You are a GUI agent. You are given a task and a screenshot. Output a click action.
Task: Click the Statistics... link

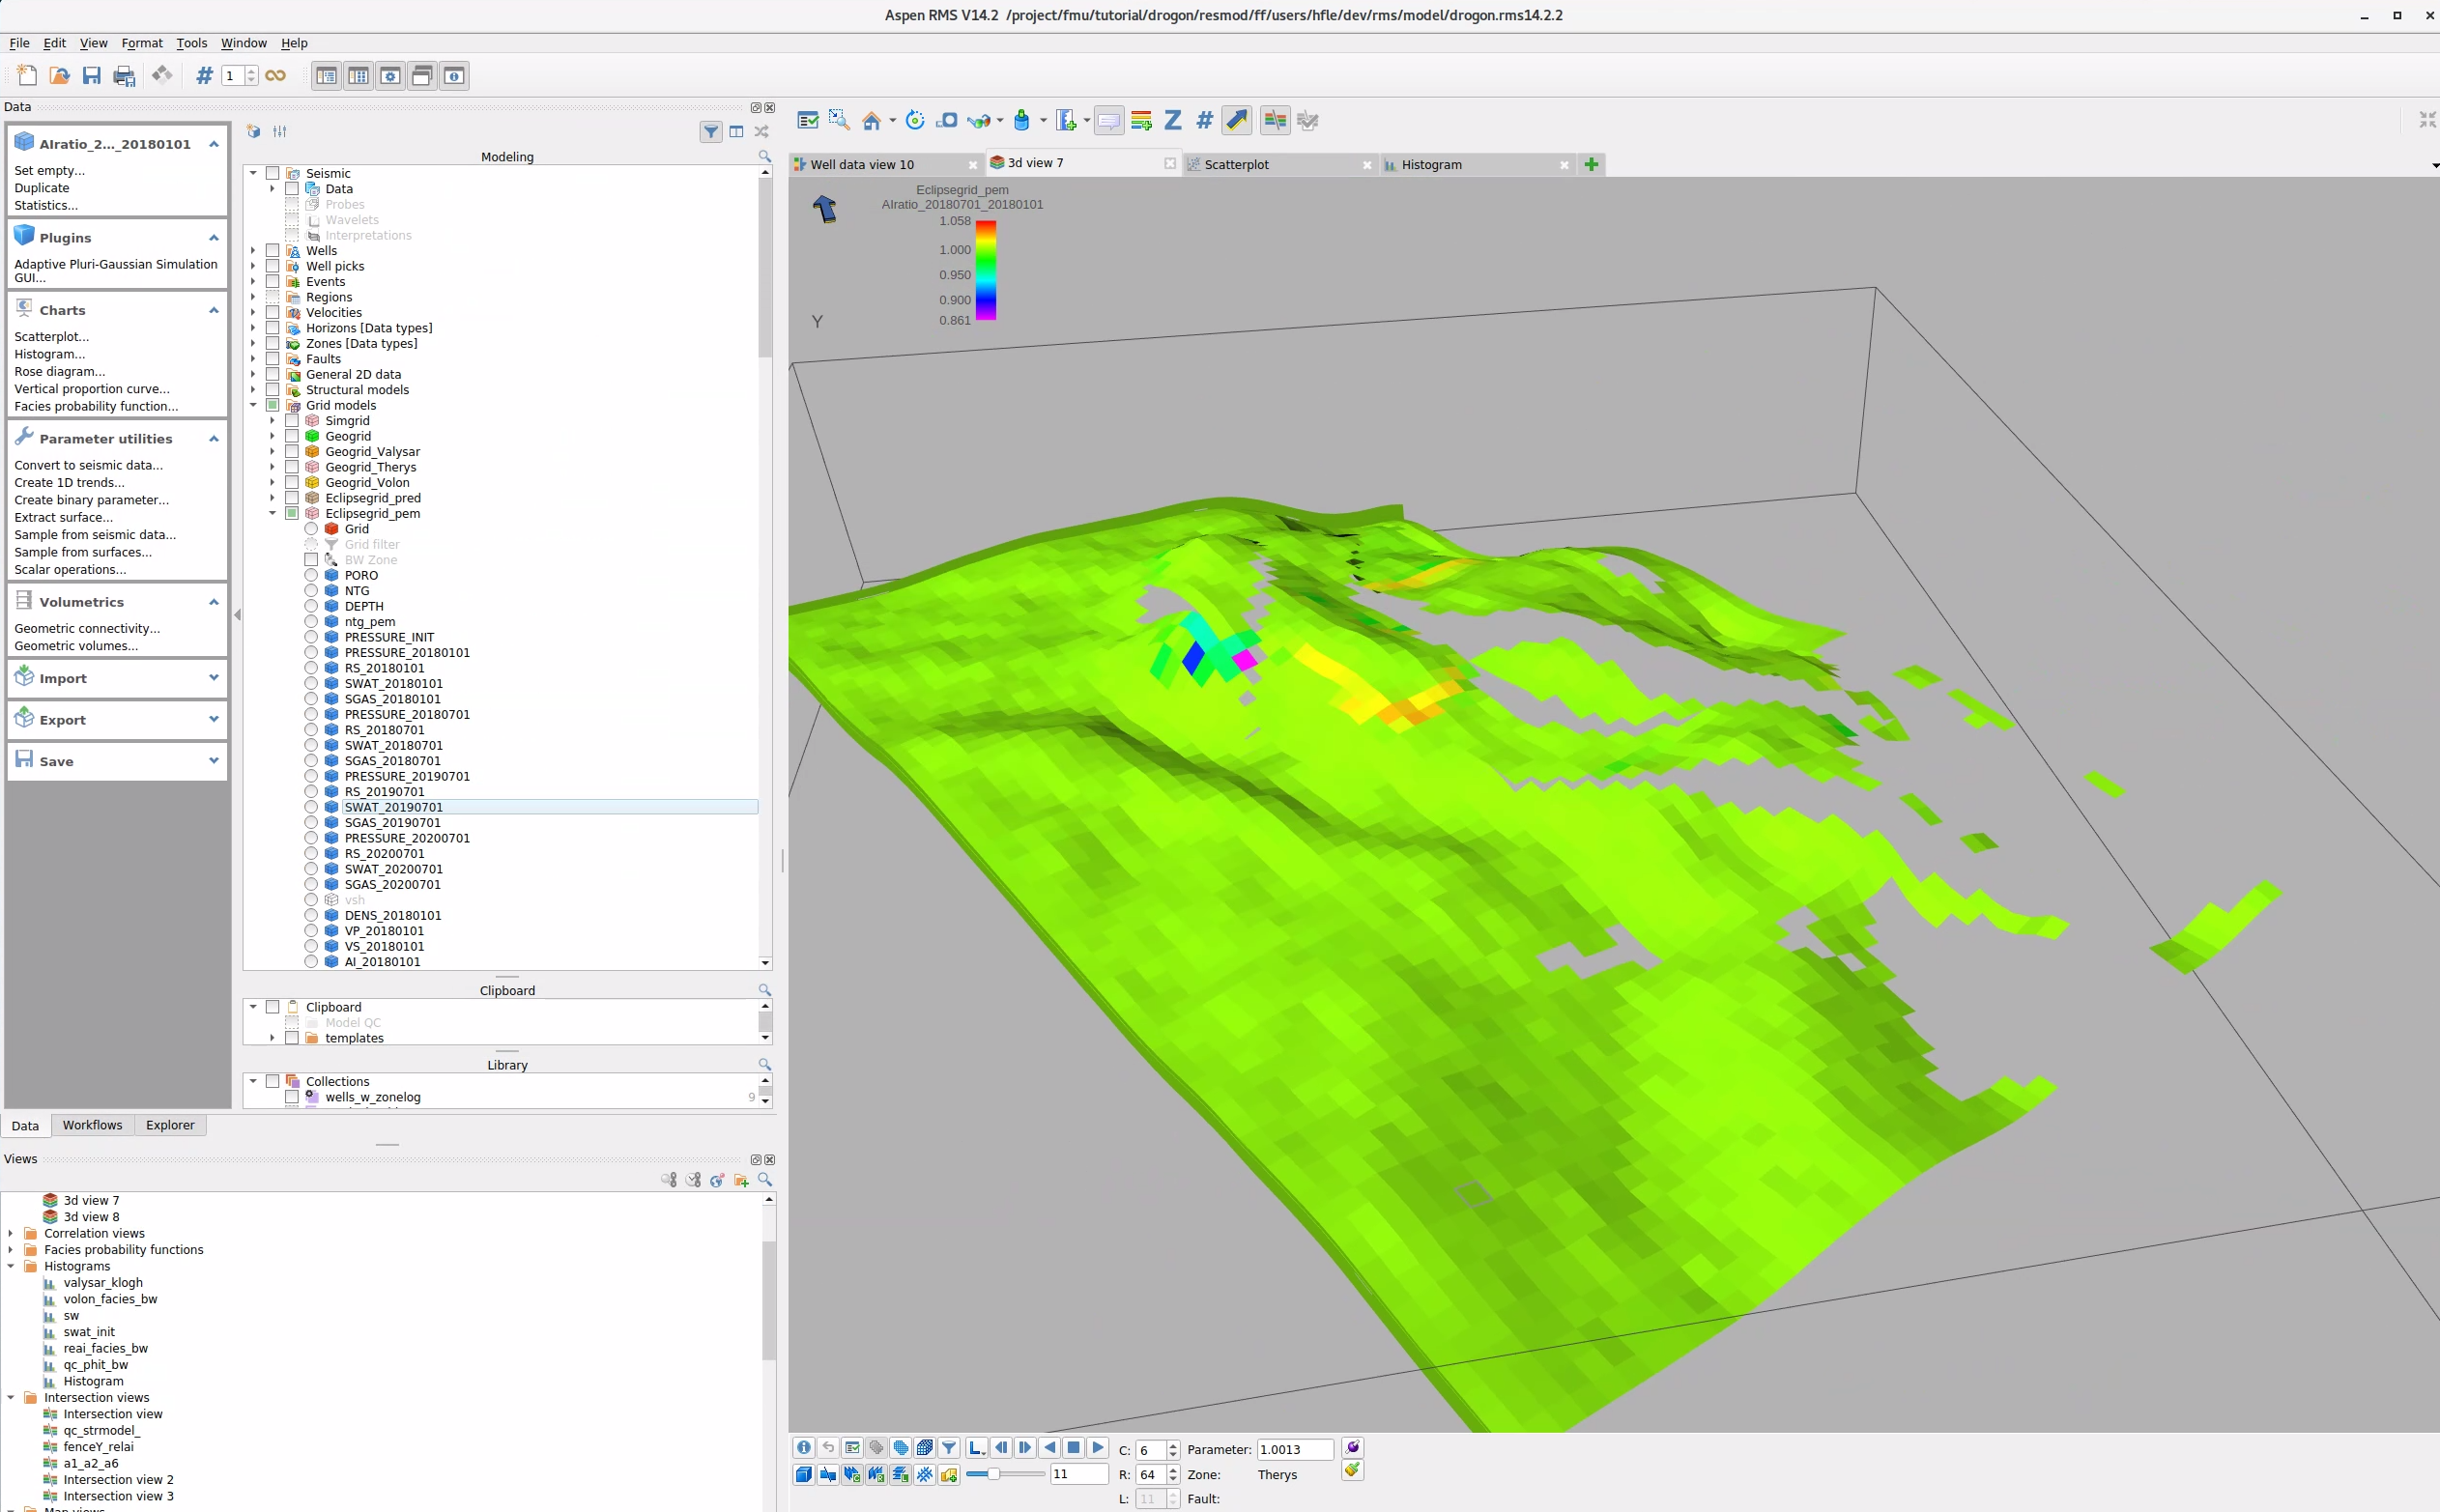pyautogui.click(x=46, y=205)
